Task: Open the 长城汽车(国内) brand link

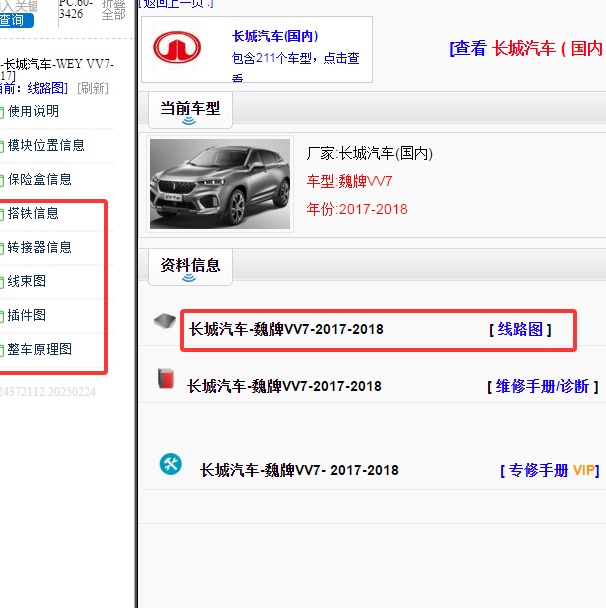Action: tap(275, 36)
